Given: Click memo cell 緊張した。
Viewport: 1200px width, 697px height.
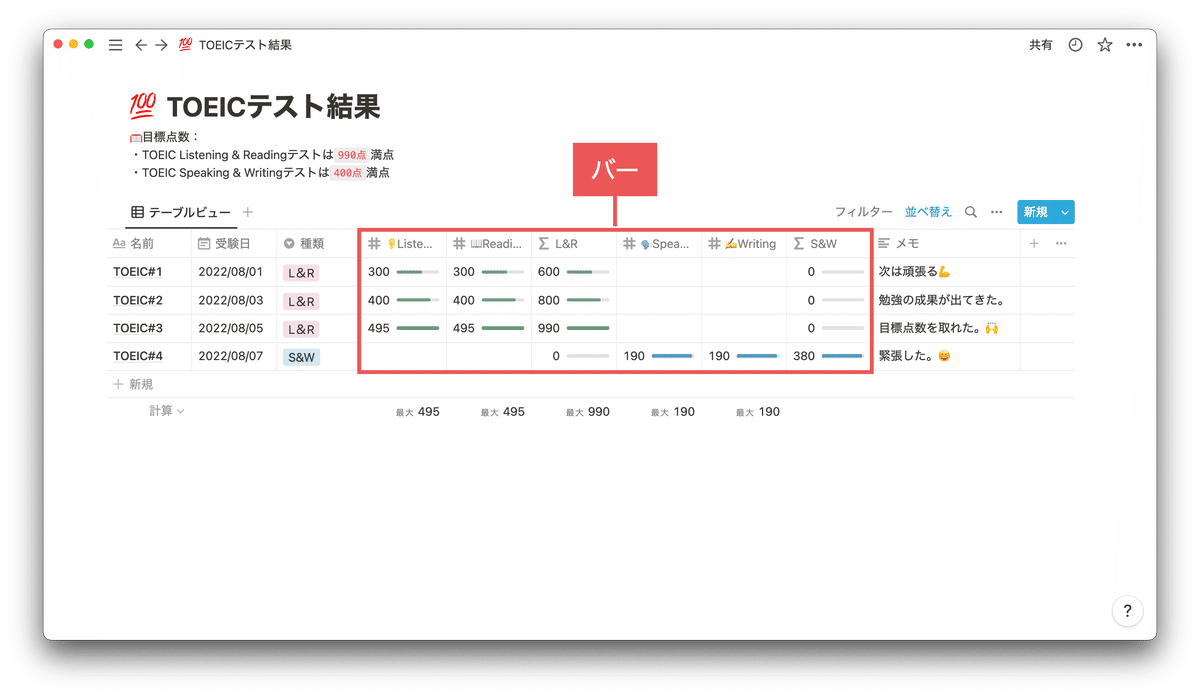Looking at the screenshot, I should tap(946, 356).
